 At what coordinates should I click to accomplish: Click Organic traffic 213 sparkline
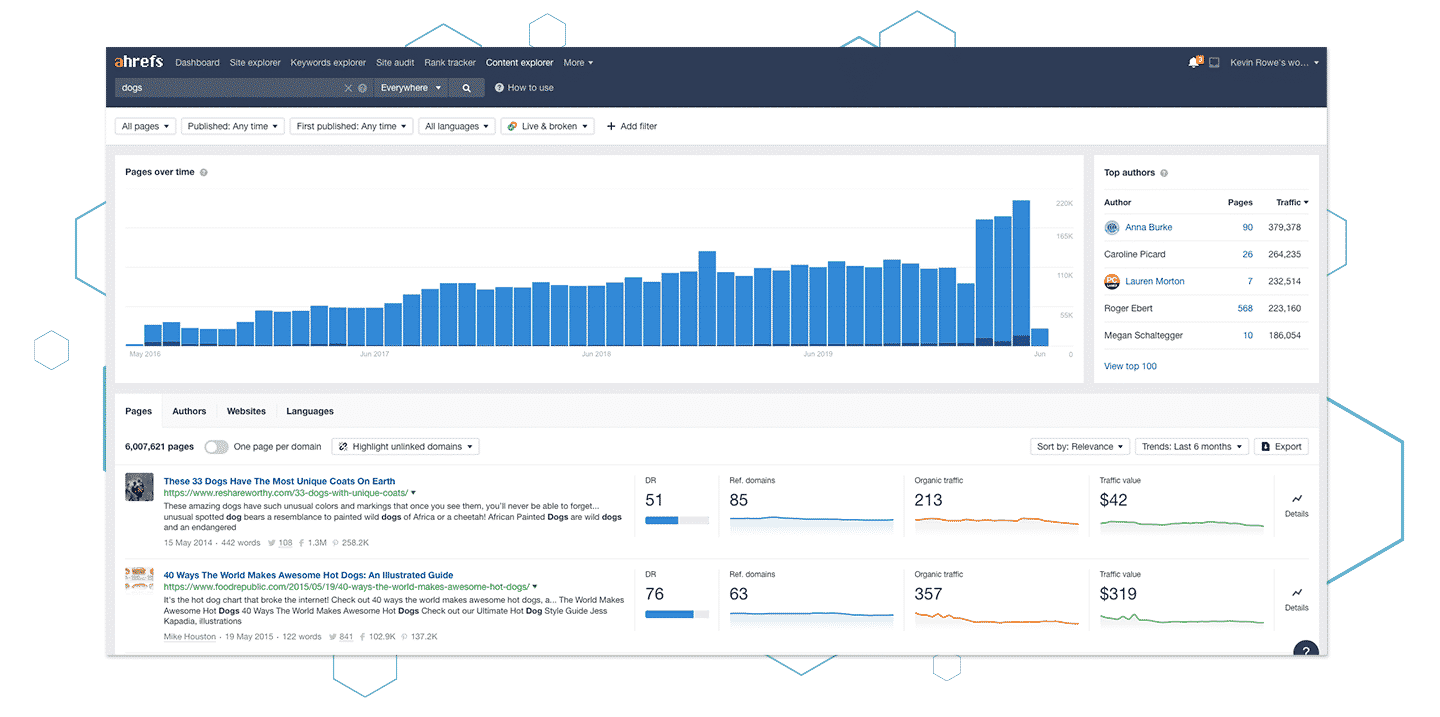[x=997, y=521]
